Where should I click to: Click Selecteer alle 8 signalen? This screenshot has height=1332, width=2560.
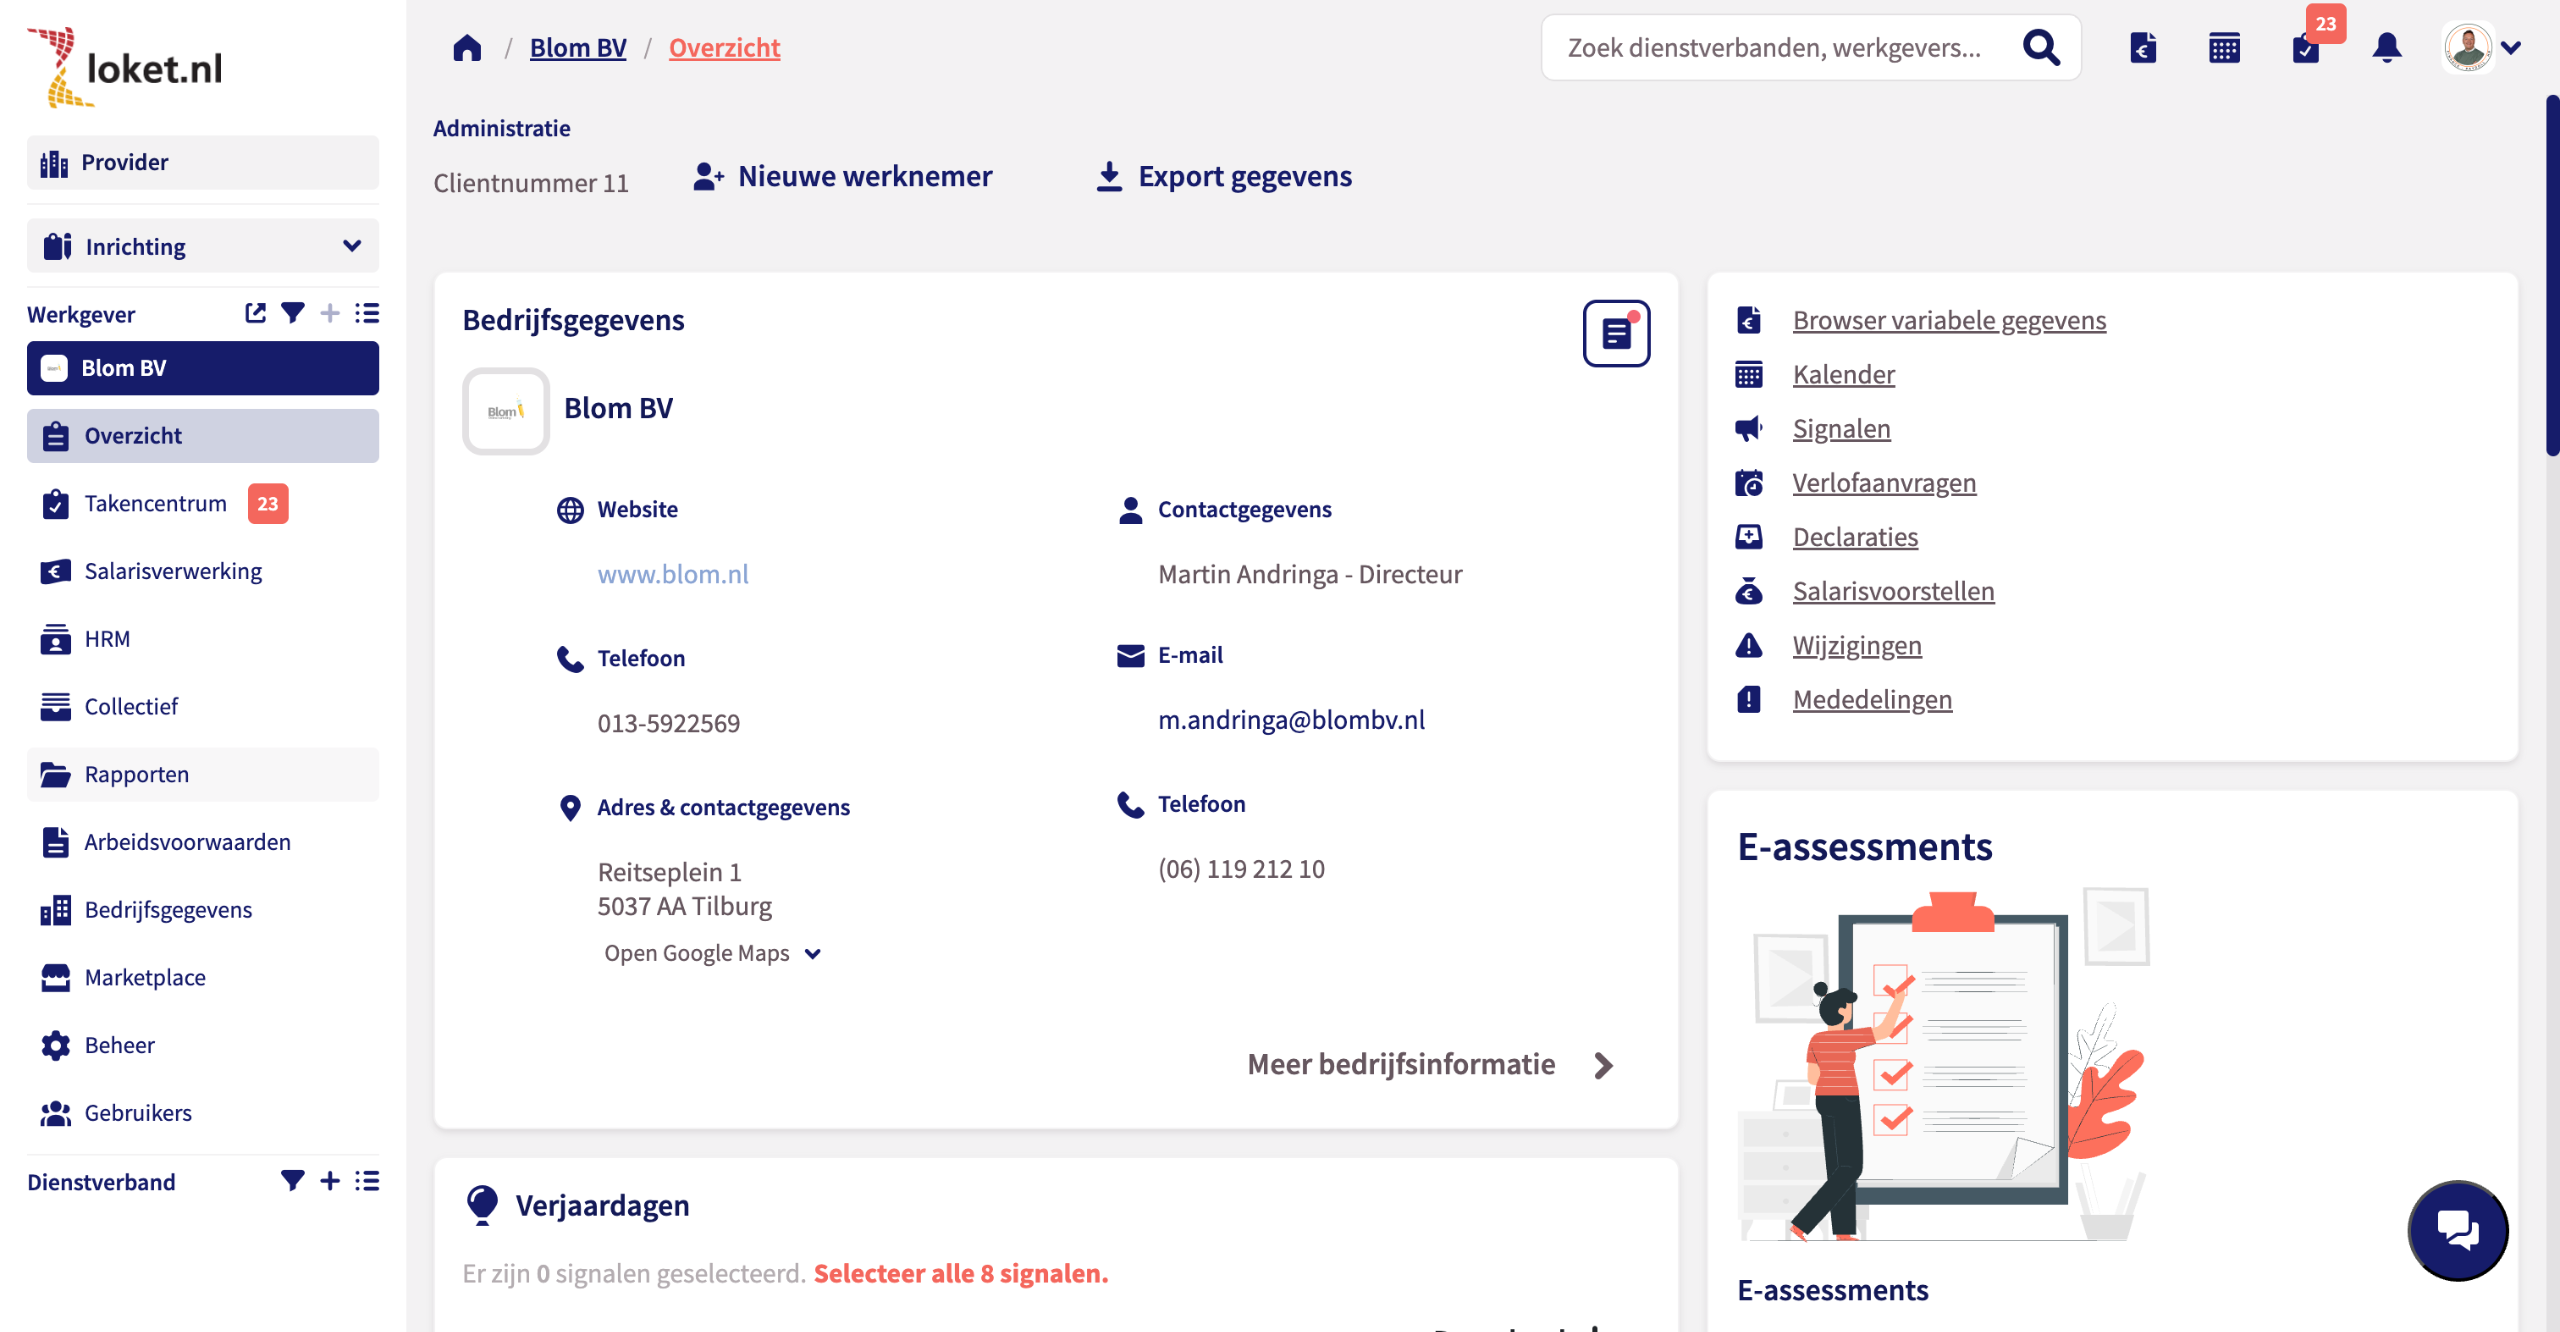pyautogui.click(x=960, y=1273)
